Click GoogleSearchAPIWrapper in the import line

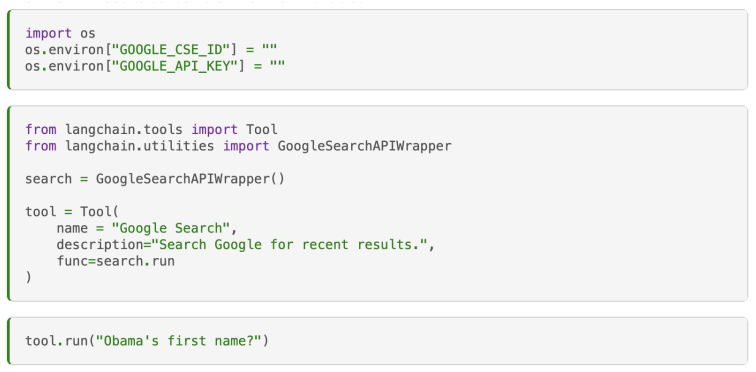point(364,146)
